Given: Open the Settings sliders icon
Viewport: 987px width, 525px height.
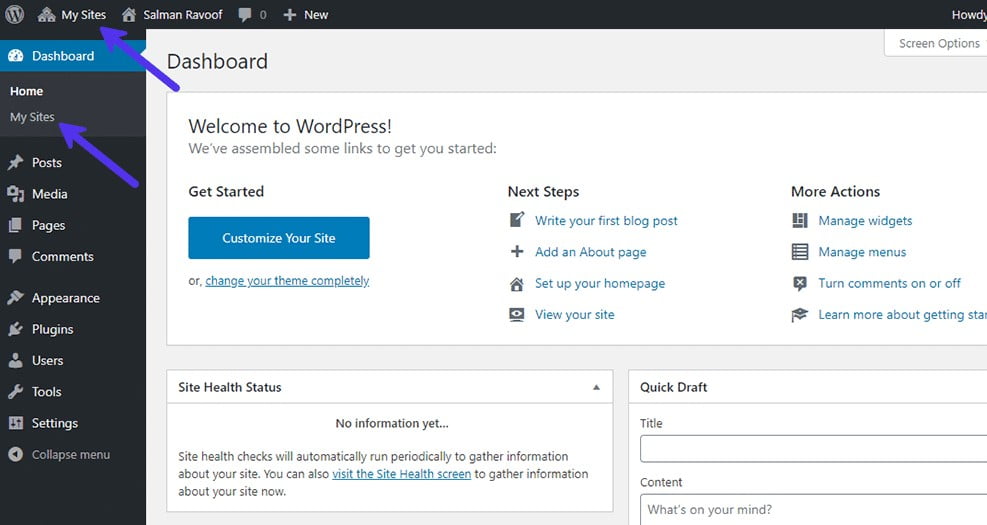Looking at the screenshot, I should point(16,423).
